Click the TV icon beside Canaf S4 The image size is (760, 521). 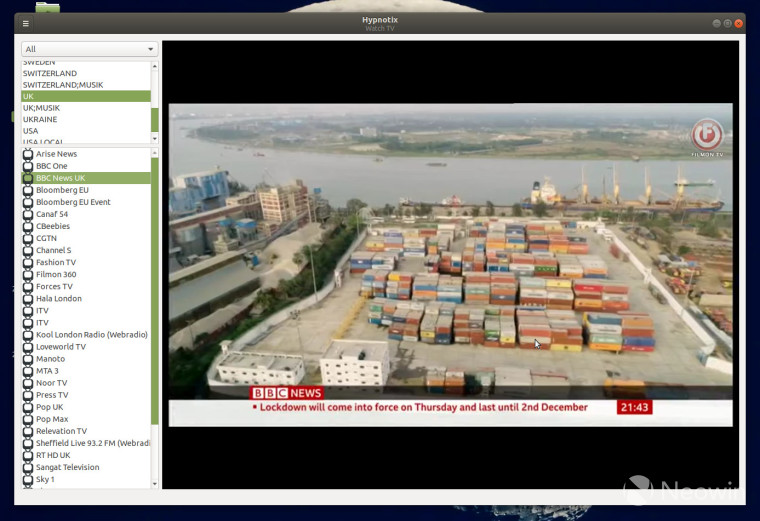point(28,214)
